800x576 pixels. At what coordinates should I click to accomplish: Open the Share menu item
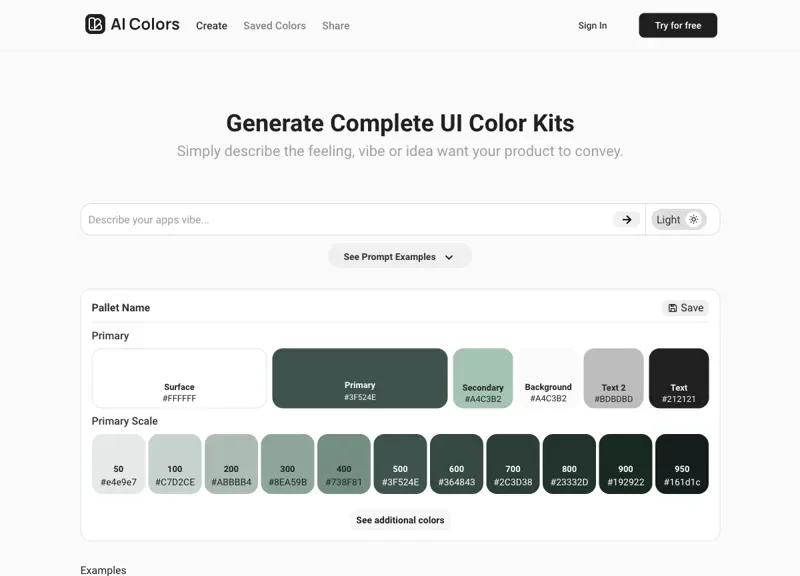(336, 26)
